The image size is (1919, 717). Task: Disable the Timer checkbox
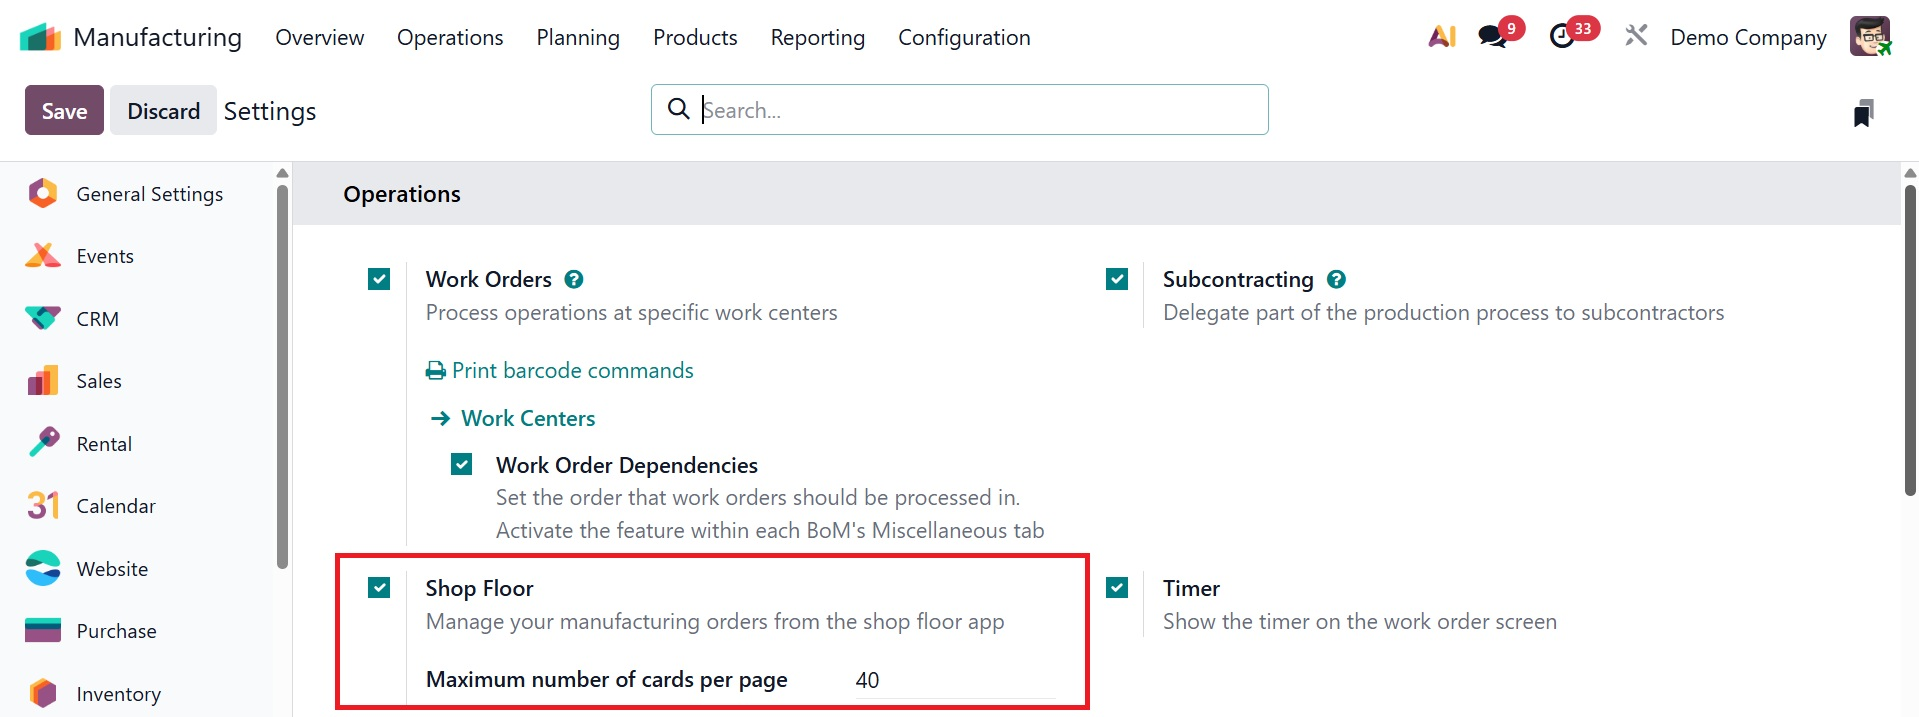1117,588
